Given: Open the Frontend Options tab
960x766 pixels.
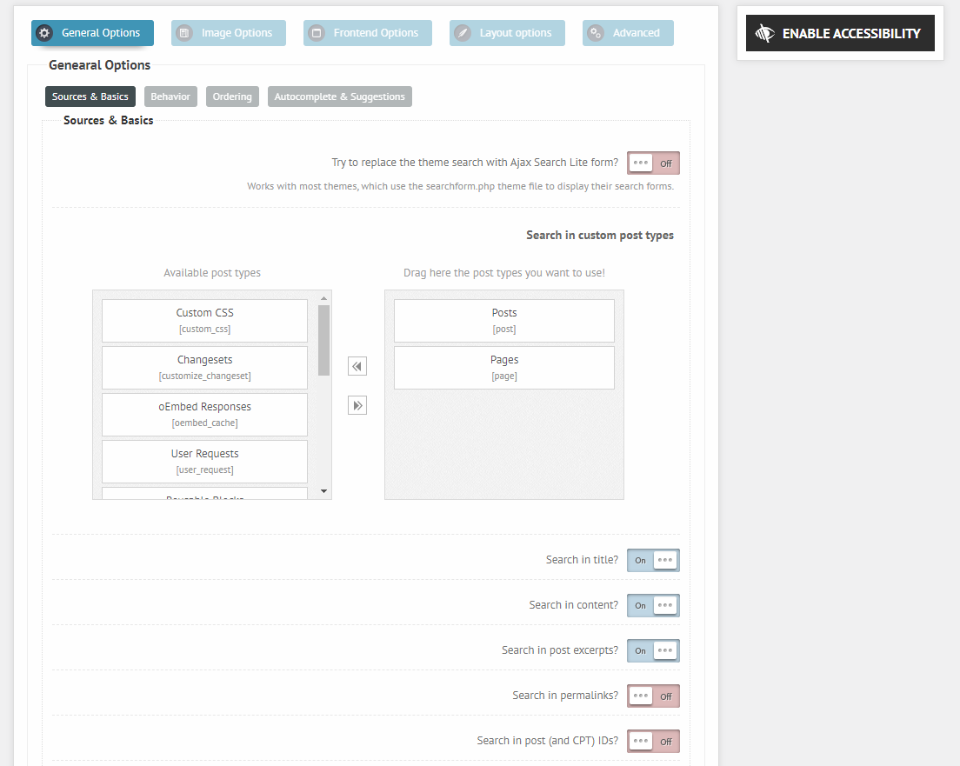Looking at the screenshot, I should pos(367,33).
